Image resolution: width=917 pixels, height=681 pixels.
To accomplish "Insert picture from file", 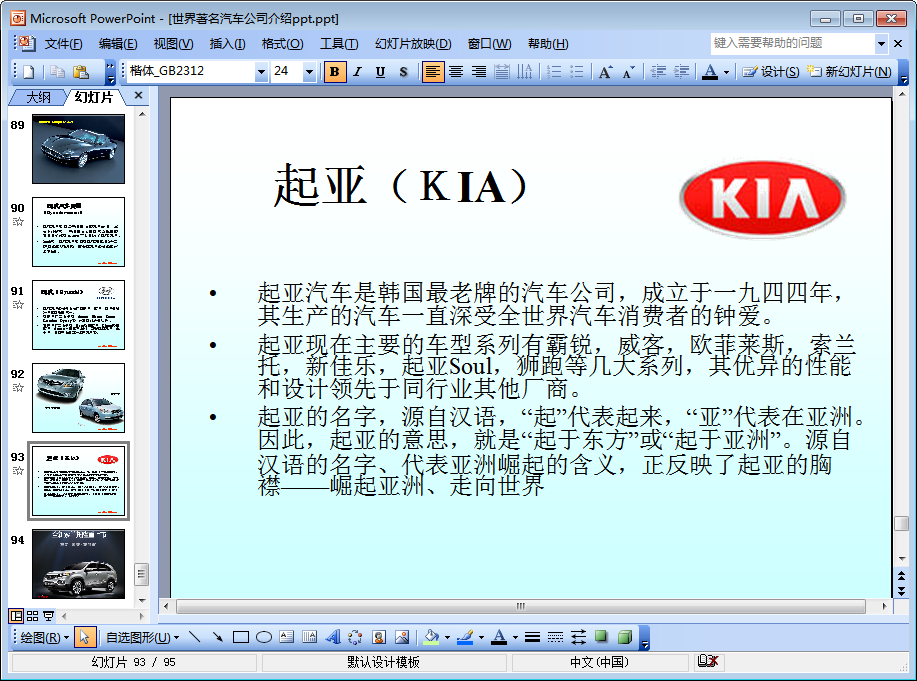I will (x=402, y=637).
